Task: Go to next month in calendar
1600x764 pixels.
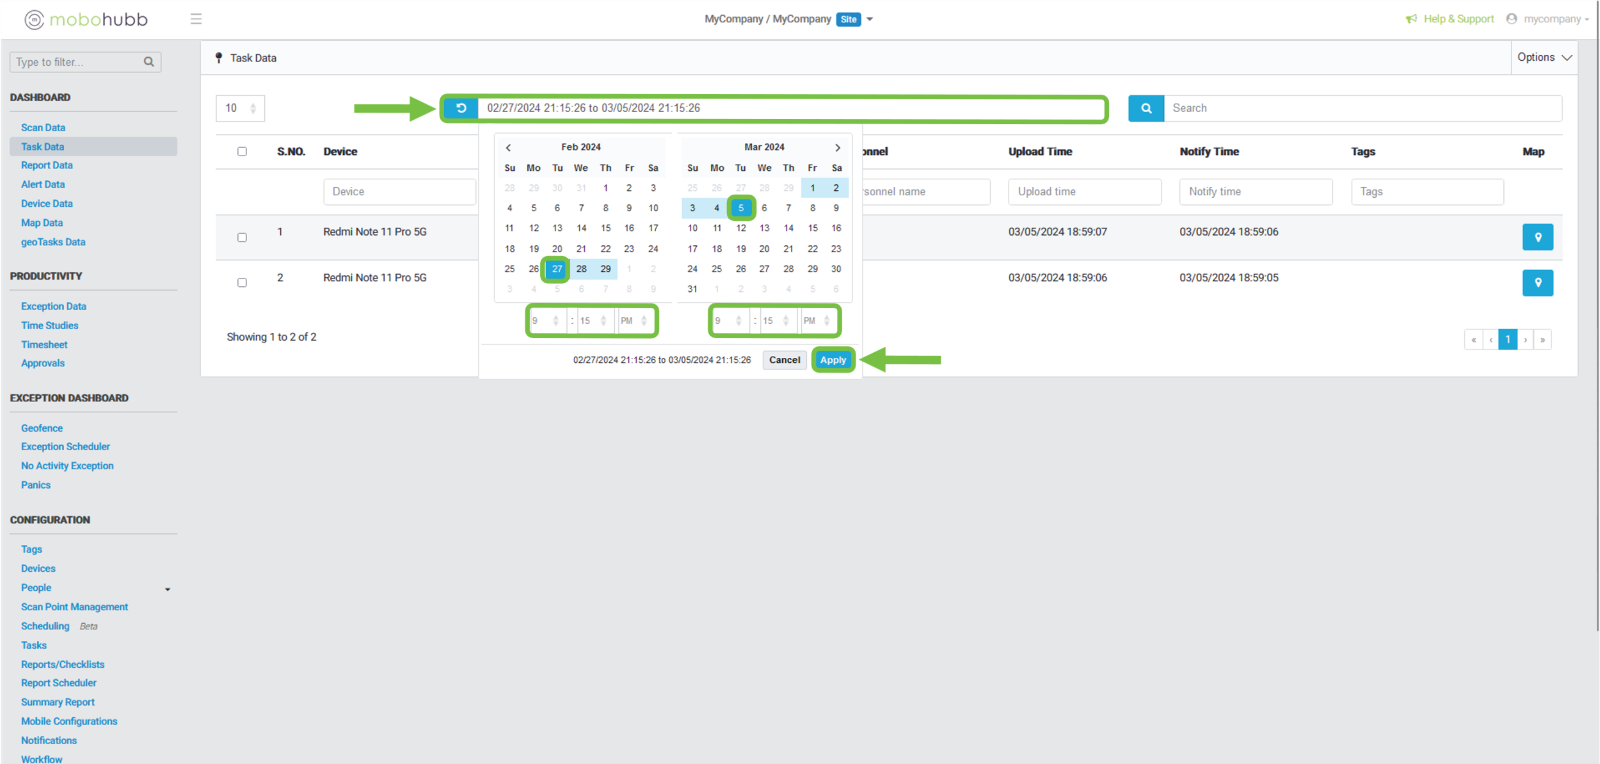Action: point(837,148)
